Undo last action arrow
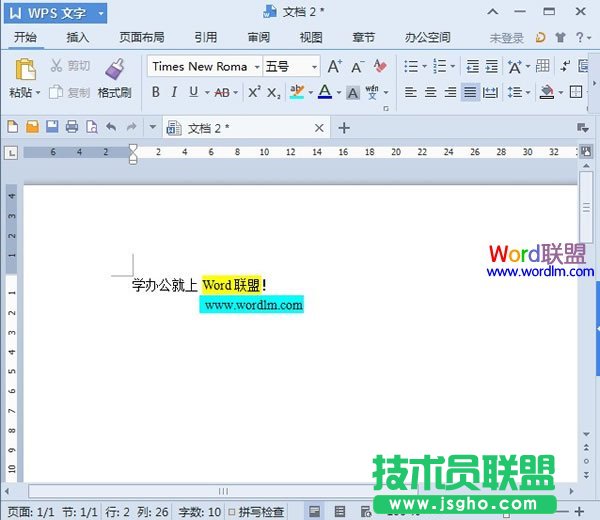This screenshot has width=600, height=520. click(111, 127)
